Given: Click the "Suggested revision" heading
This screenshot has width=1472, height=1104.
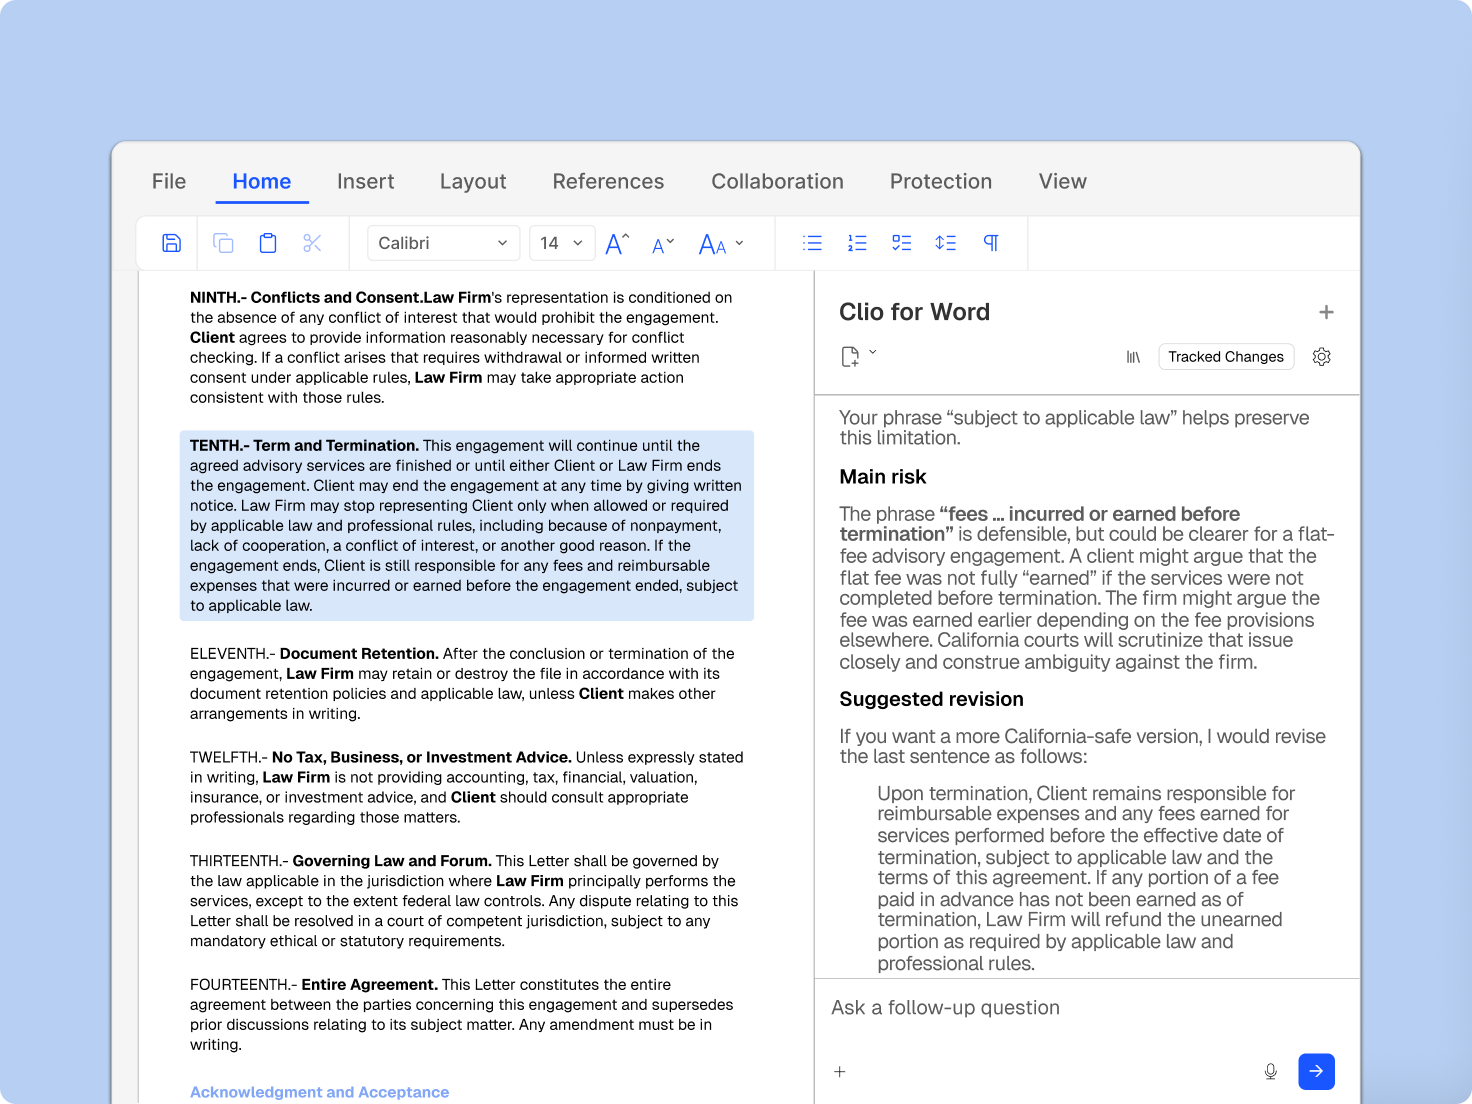Looking at the screenshot, I should (x=932, y=699).
